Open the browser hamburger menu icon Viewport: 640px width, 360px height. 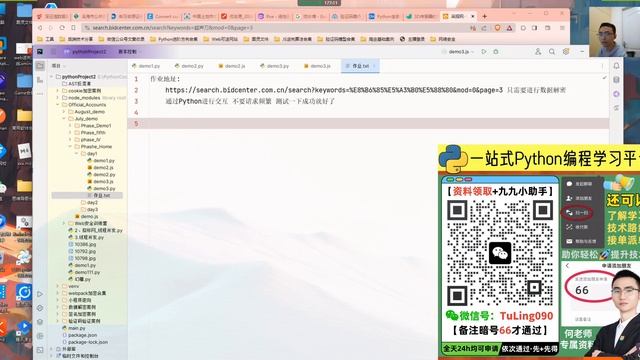click(562, 28)
